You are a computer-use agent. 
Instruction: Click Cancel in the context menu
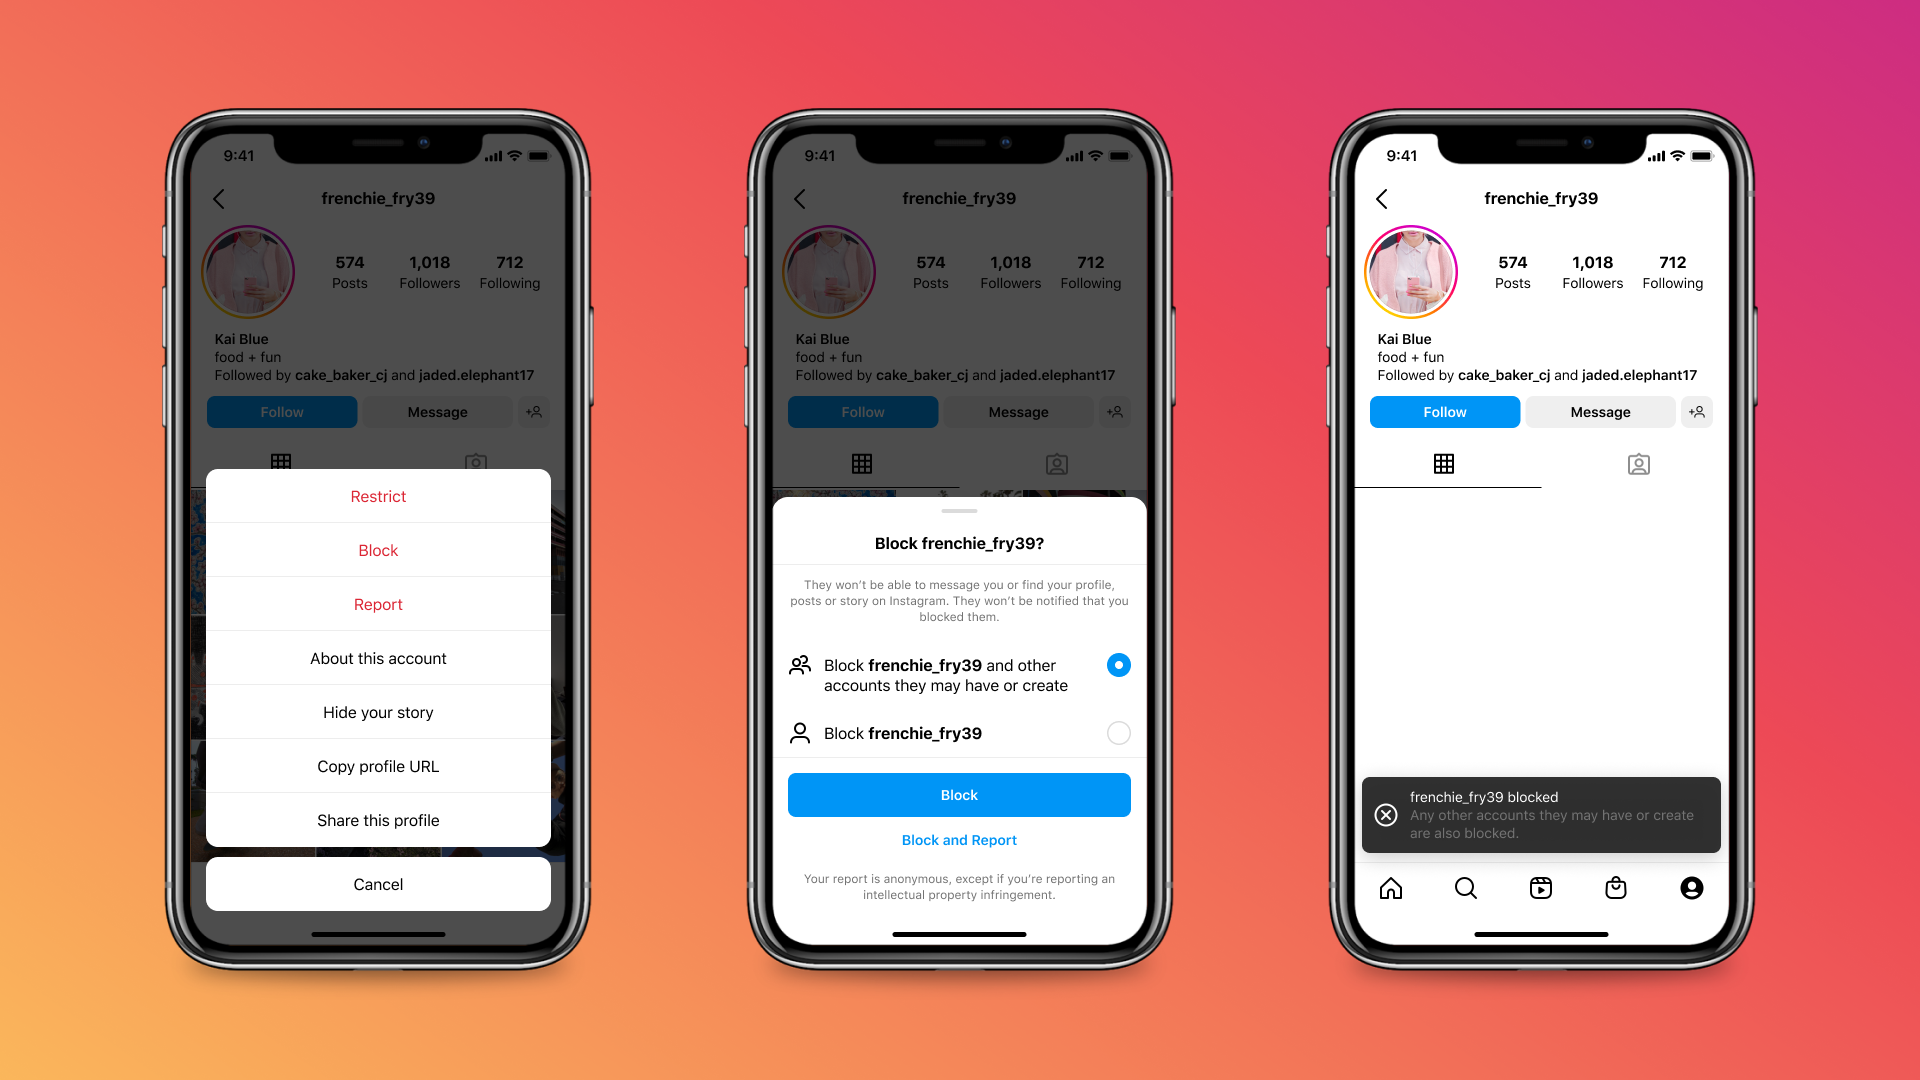377,884
